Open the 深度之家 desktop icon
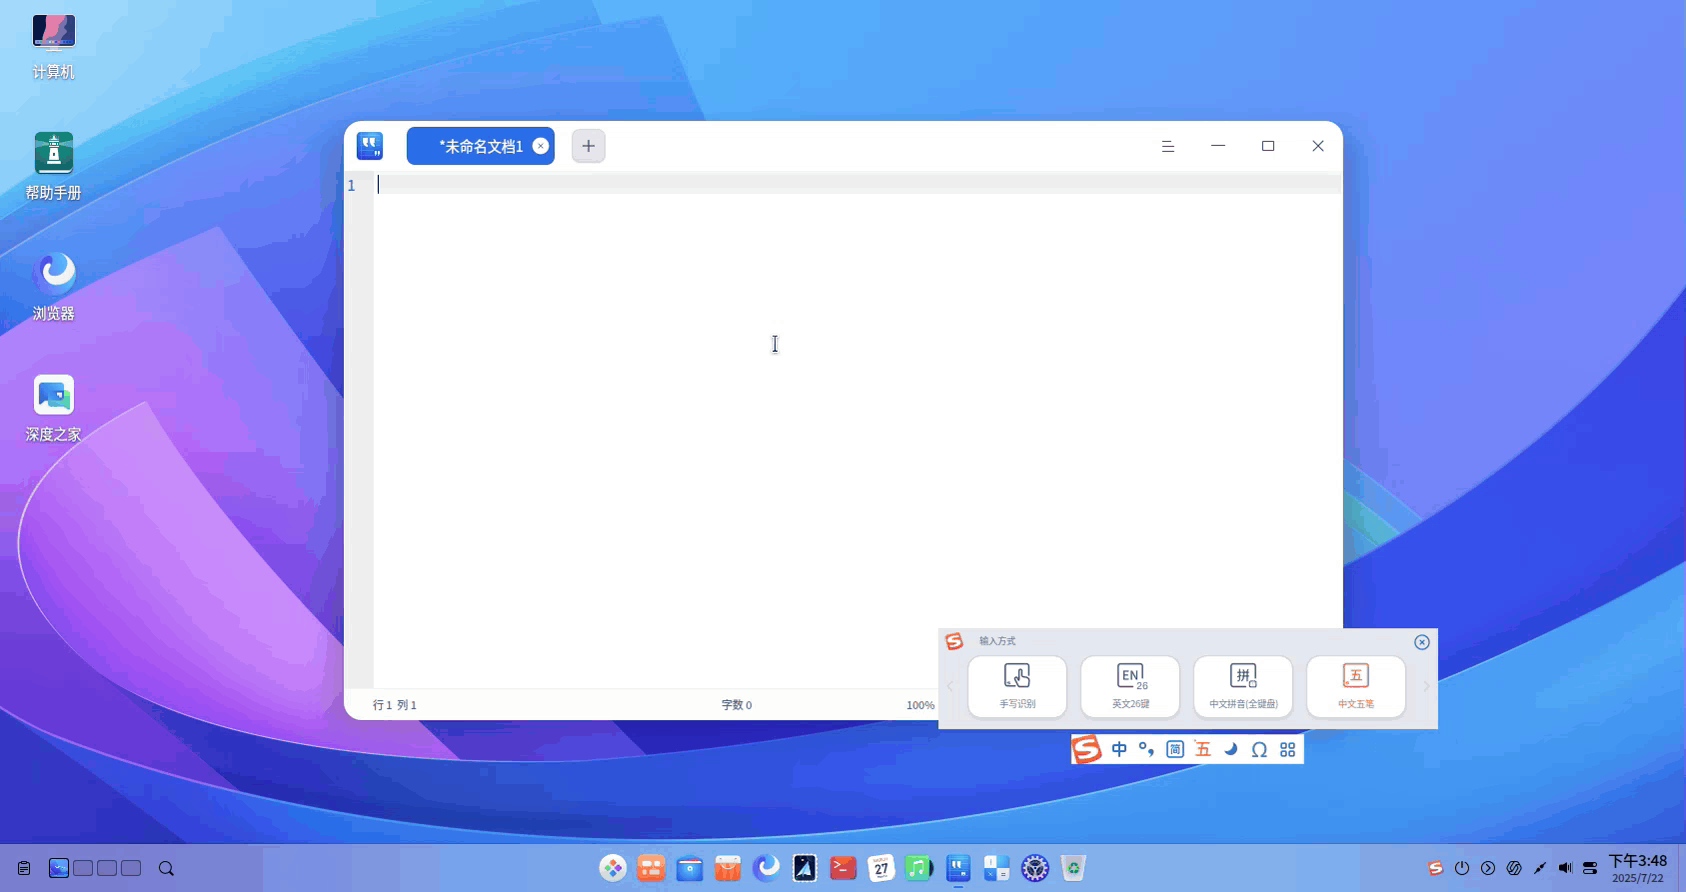 (53, 408)
